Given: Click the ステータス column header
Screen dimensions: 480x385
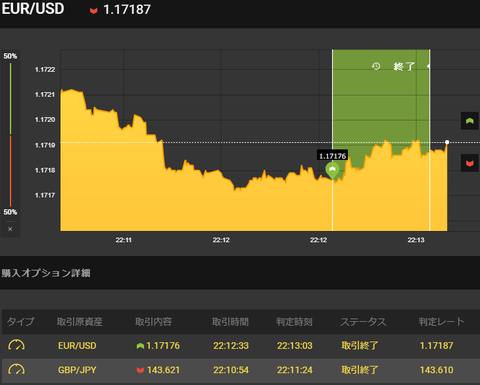Looking at the screenshot, I should (363, 322).
